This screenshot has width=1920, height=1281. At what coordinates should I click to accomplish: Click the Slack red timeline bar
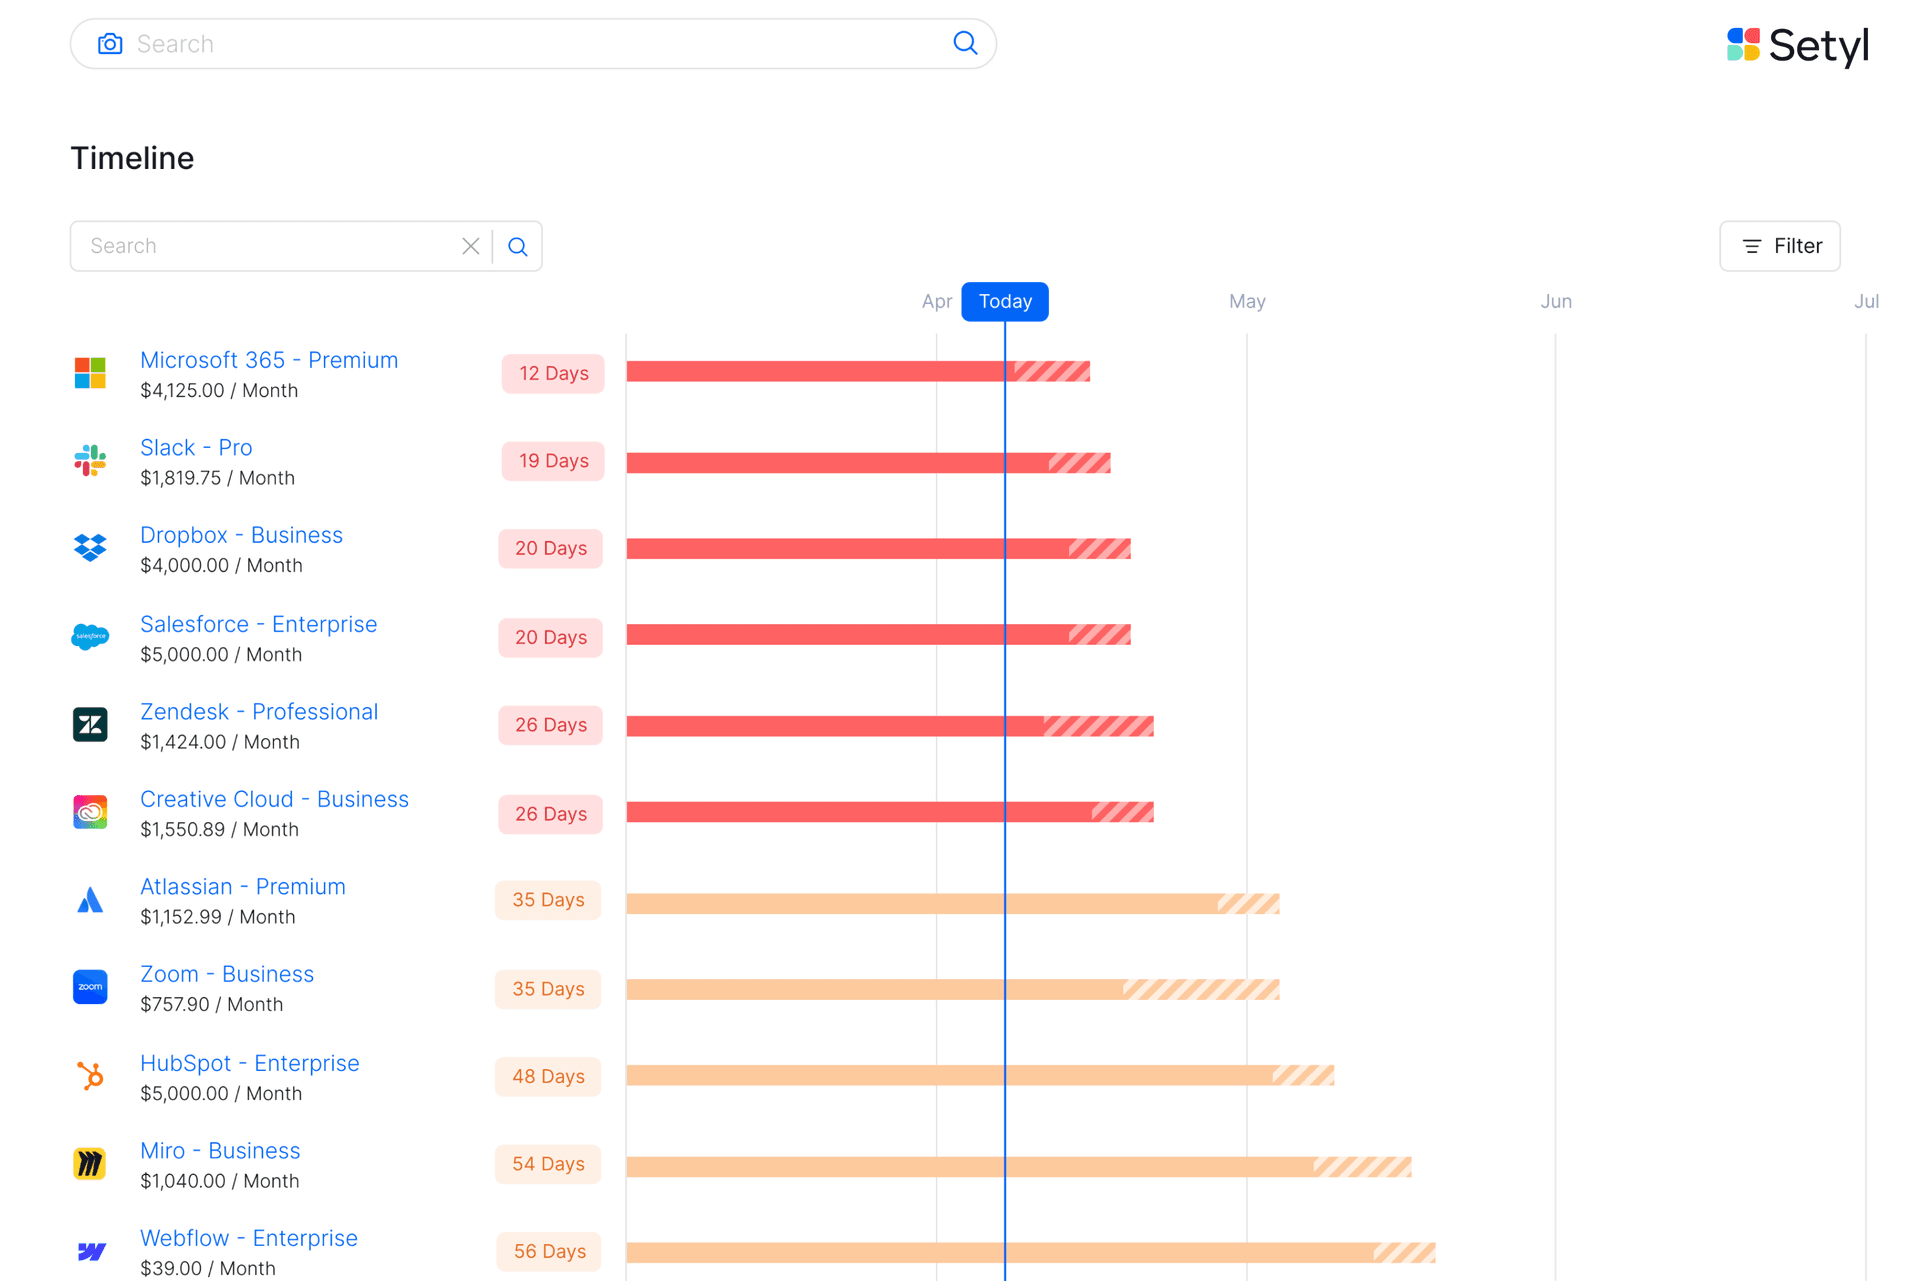pyautogui.click(x=868, y=462)
